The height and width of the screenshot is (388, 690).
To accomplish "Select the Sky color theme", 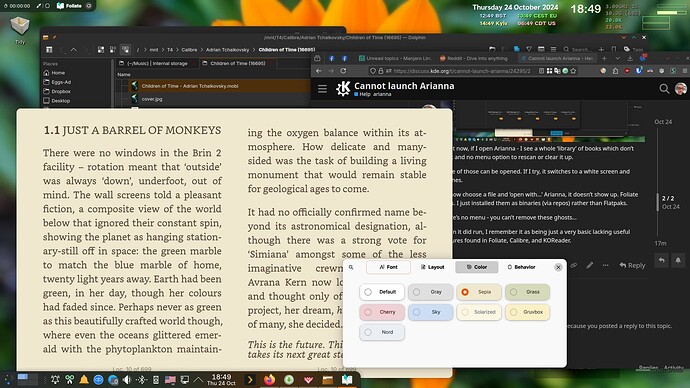I will pos(430,312).
